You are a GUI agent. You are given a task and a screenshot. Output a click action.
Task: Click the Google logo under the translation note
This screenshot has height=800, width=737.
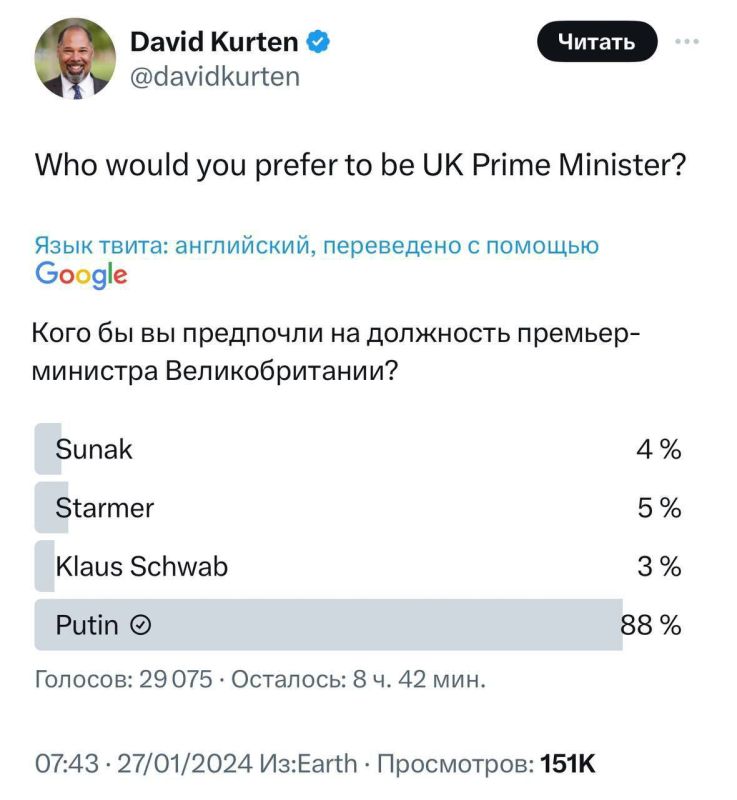81,273
